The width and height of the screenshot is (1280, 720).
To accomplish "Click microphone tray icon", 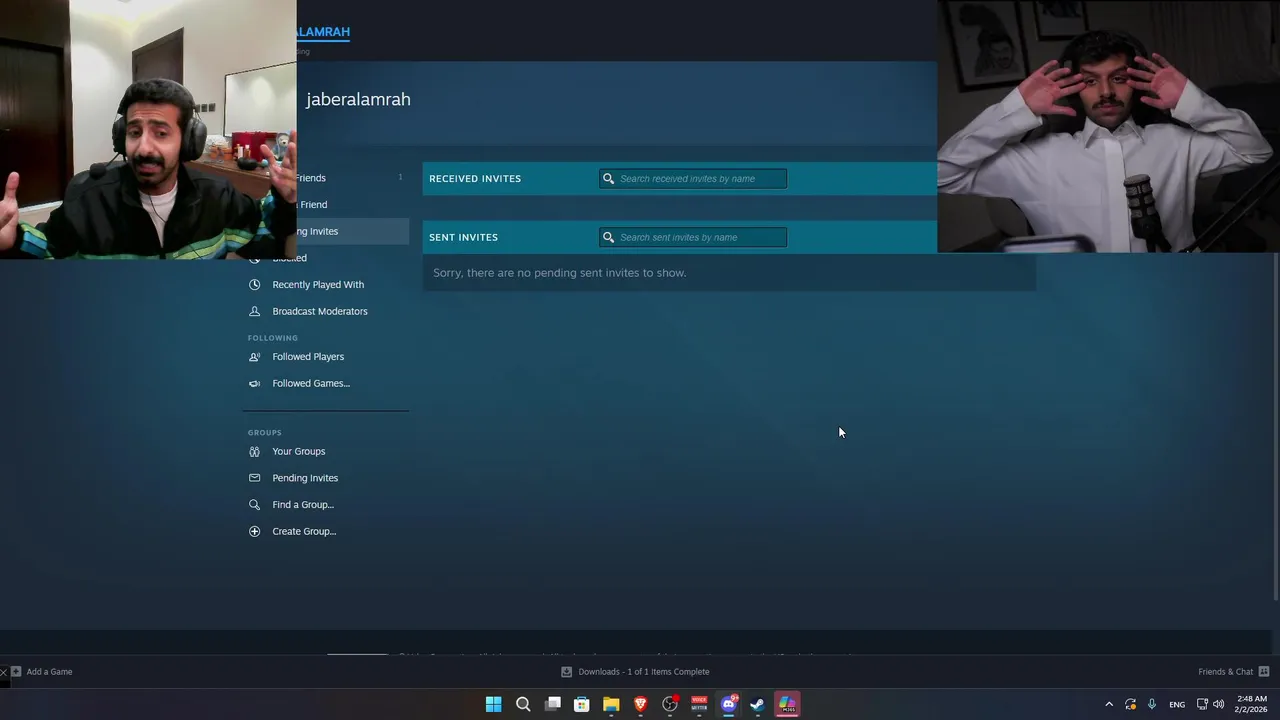I will (1152, 704).
